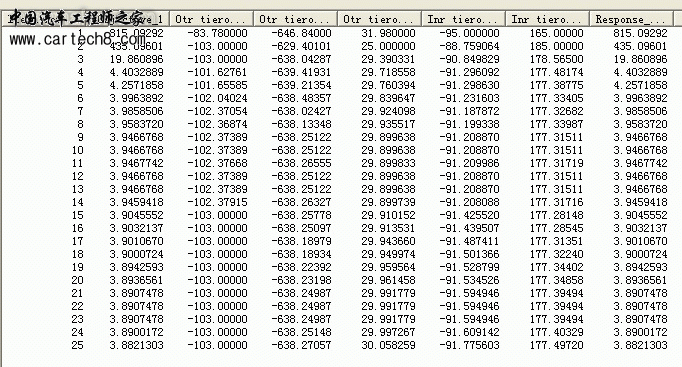The width and height of the screenshot is (682, 367).
Task: Select the value 177.48174
Action: (x=556, y=72)
